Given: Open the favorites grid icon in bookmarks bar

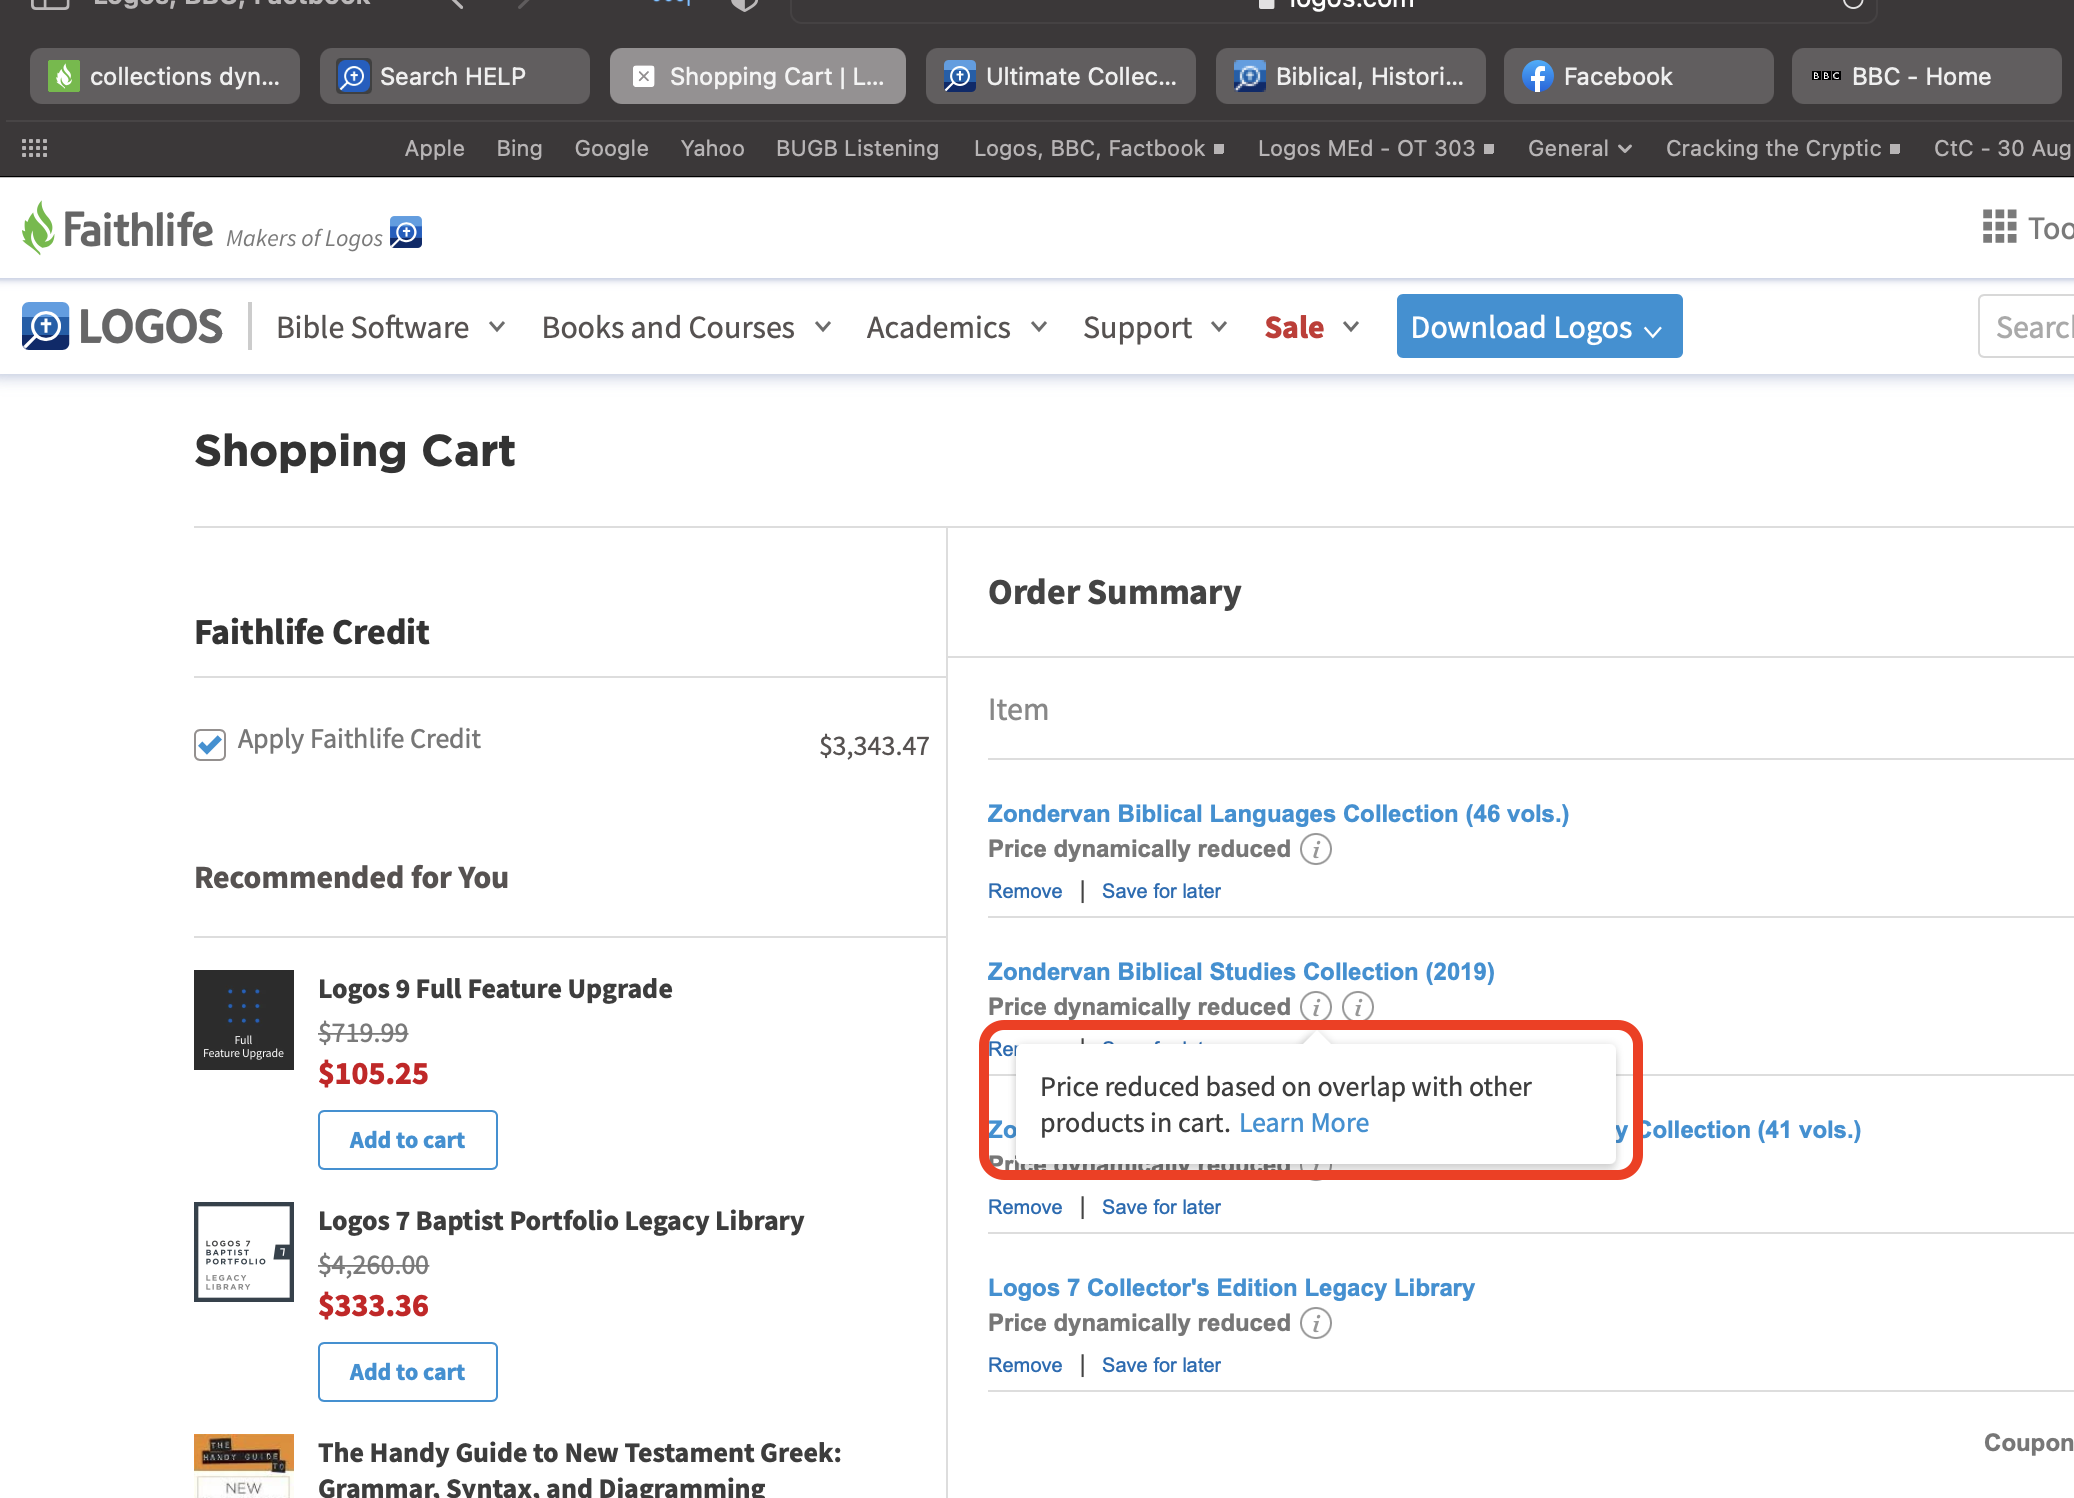Looking at the screenshot, I should [x=35, y=148].
